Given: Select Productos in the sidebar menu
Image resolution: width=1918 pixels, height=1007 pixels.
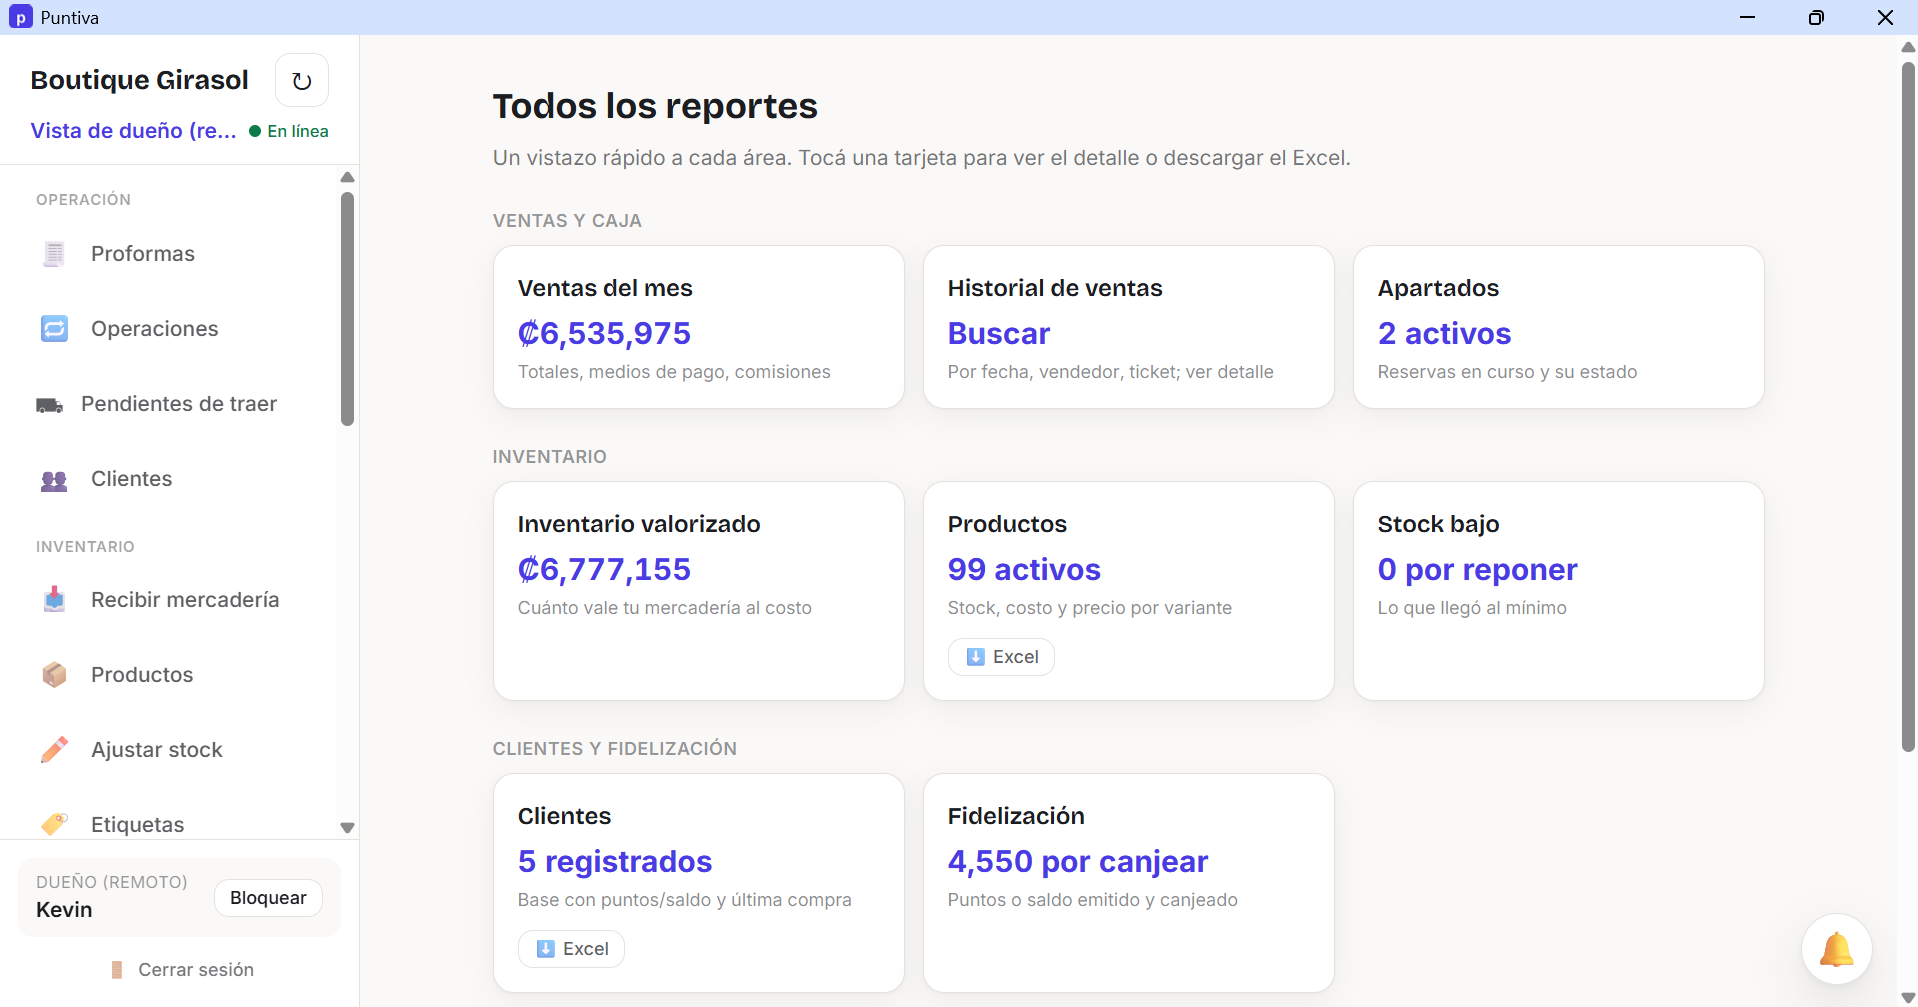Looking at the screenshot, I should pos(170,675).
